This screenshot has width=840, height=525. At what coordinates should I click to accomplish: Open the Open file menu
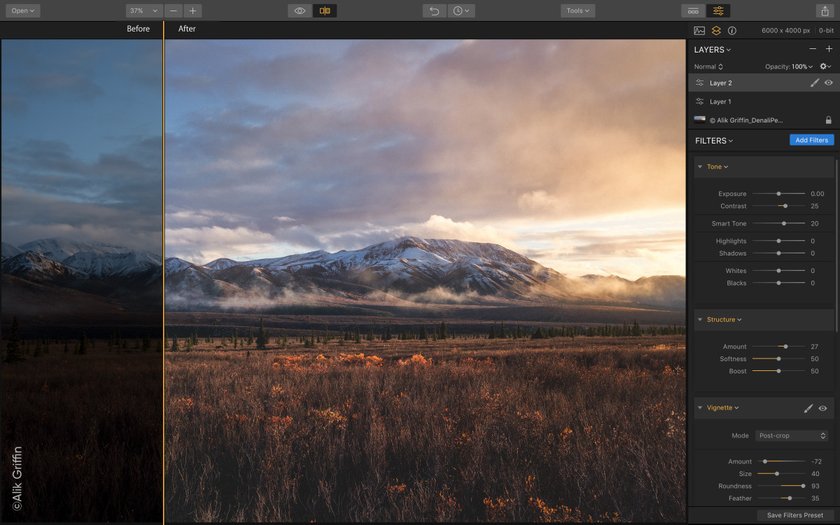tap(23, 11)
